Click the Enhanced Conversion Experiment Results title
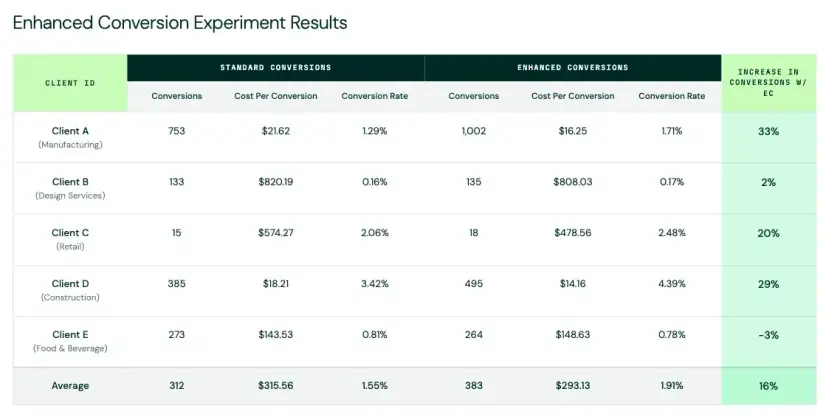826x417 pixels. 180,23
